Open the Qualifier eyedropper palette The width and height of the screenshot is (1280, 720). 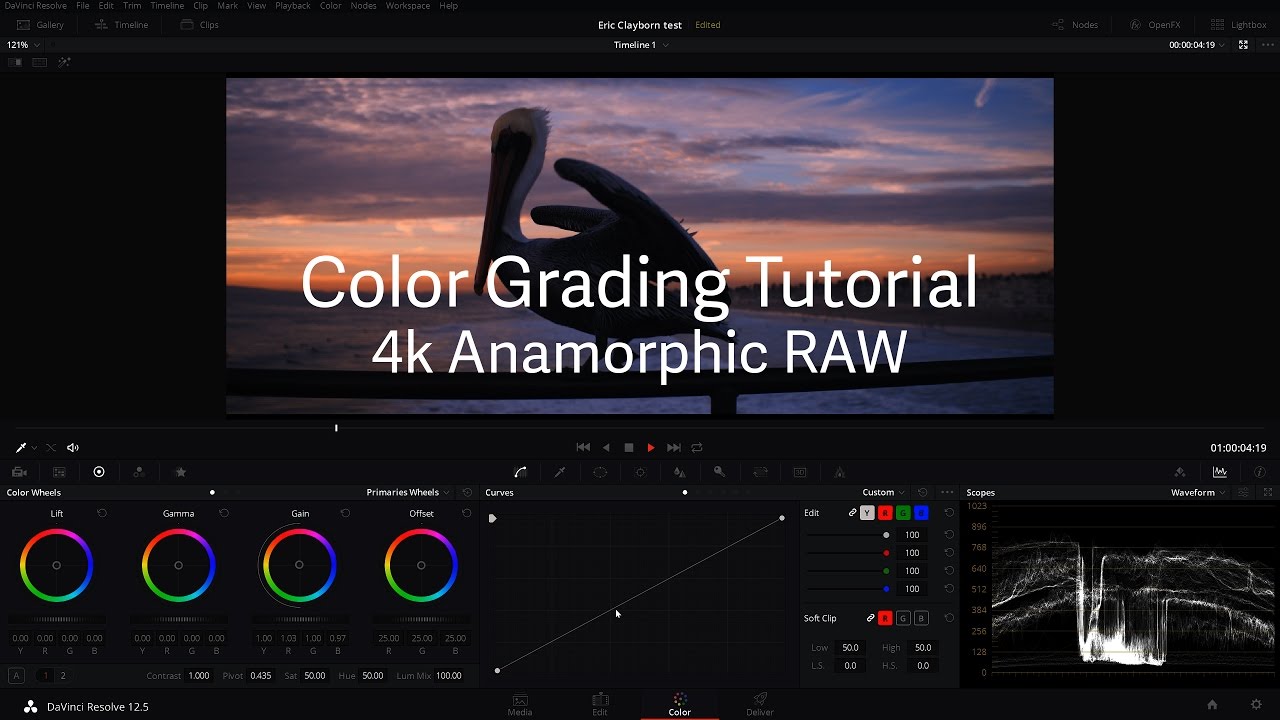[560, 472]
